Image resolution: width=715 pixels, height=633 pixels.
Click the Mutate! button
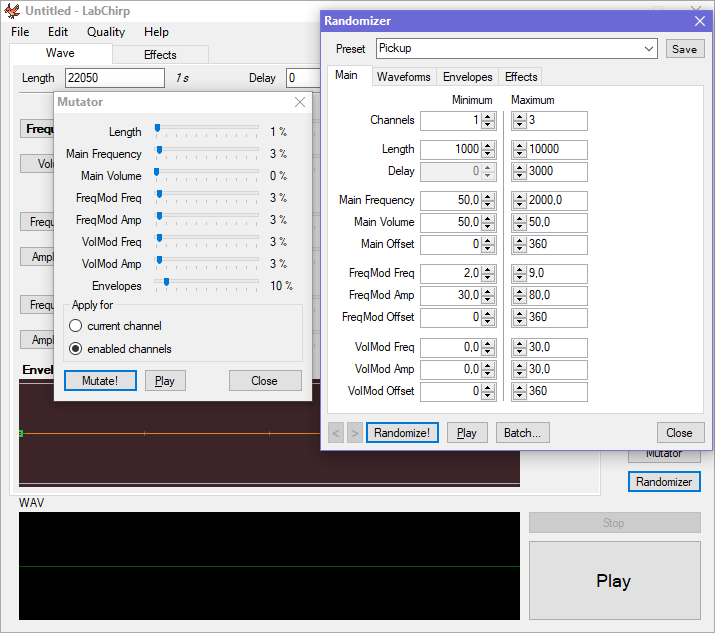pyautogui.click(x=100, y=381)
